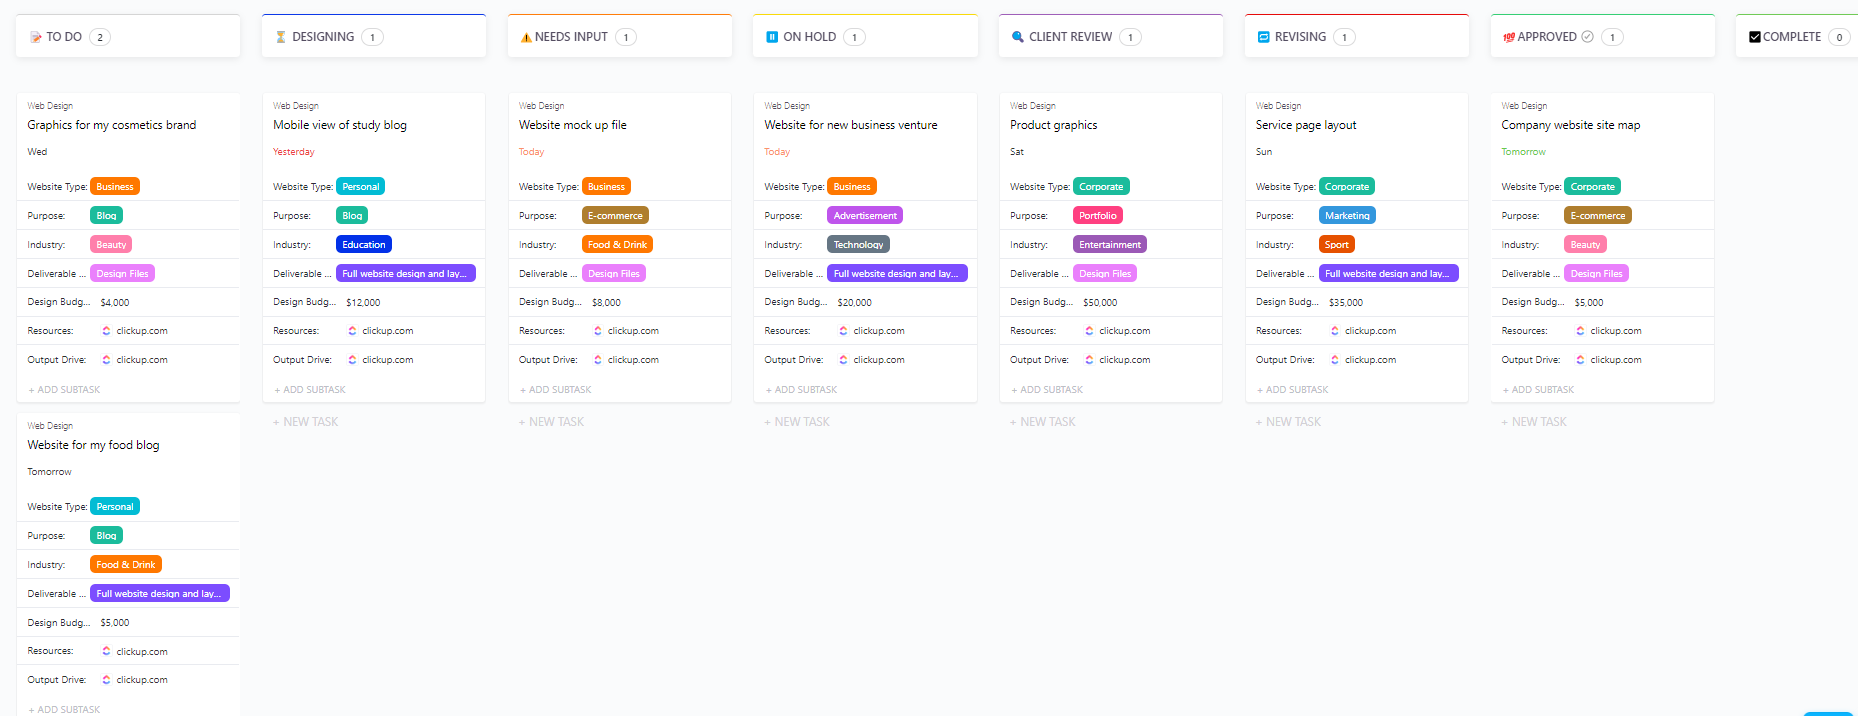
Task: Click the APPROVED 100 emoji icon
Action: pyautogui.click(x=1509, y=37)
